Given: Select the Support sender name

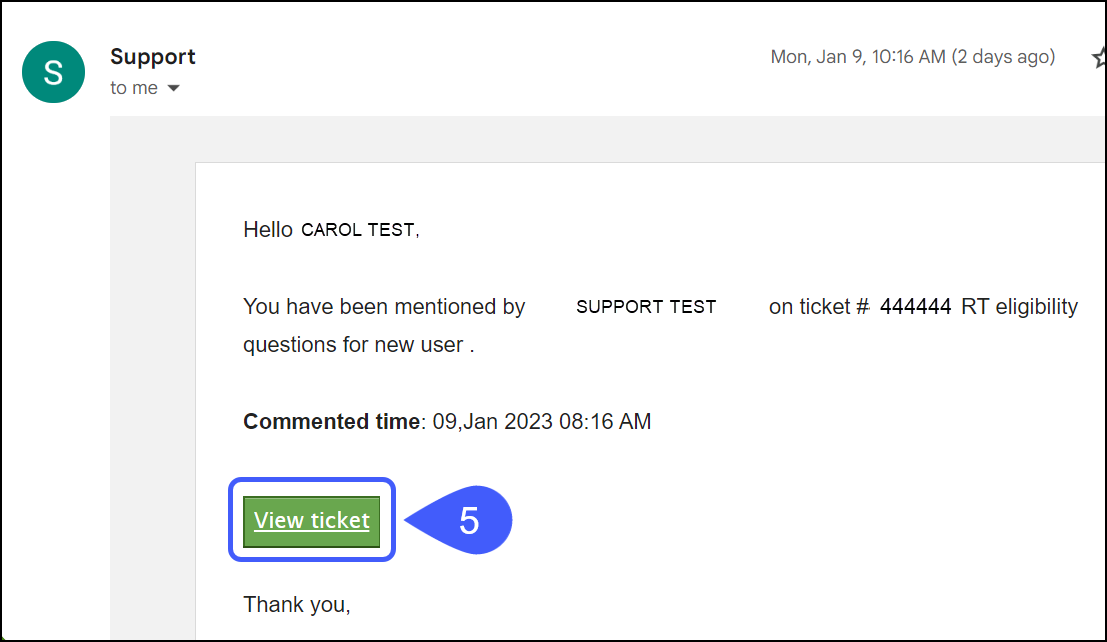Looking at the screenshot, I should coord(152,56).
